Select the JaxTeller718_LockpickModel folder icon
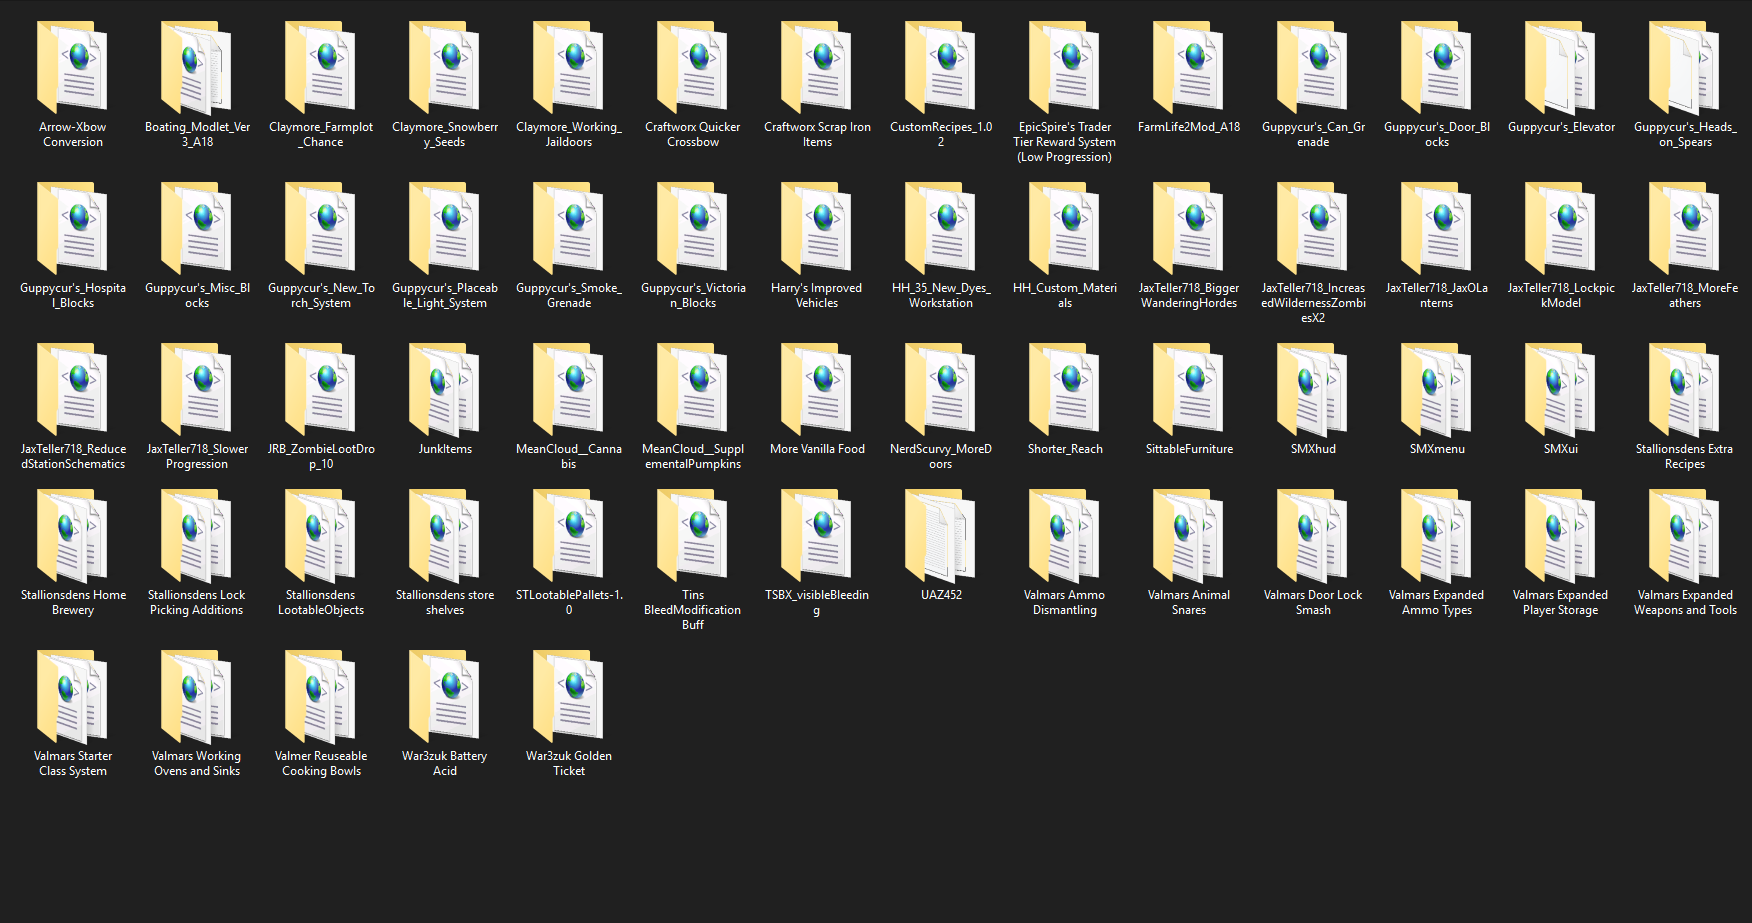The width and height of the screenshot is (1752, 923). point(1561,229)
